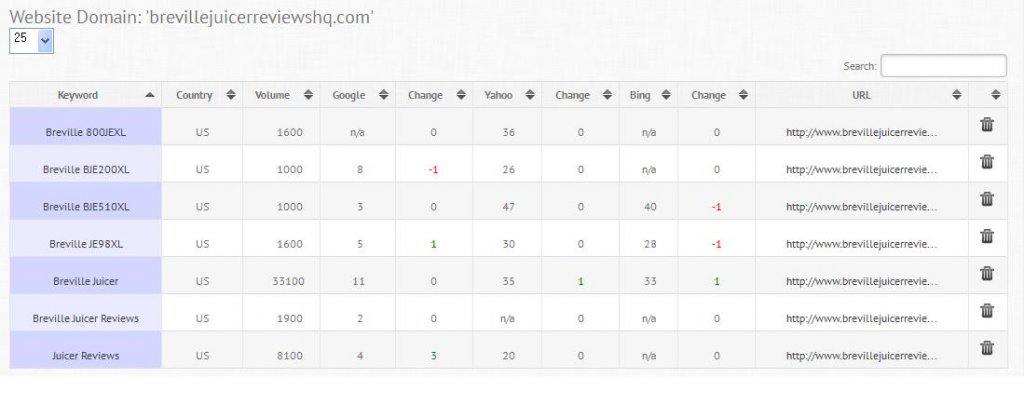
Task: Sort table by Volume column
Action: (x=281, y=95)
